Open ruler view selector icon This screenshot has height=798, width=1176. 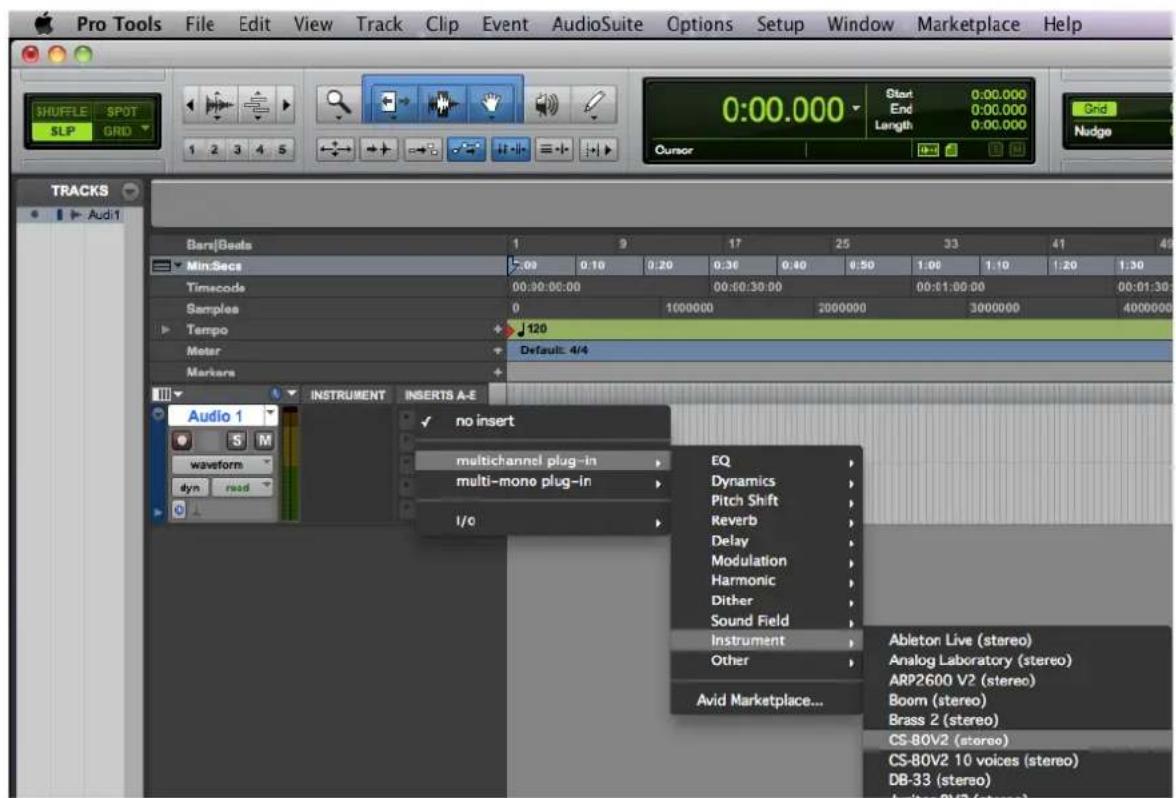tap(162, 266)
